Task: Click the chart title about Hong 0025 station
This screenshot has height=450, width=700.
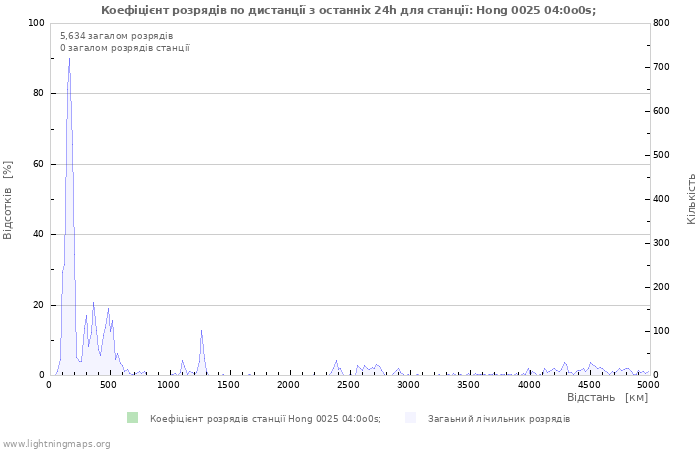Action: (x=348, y=10)
